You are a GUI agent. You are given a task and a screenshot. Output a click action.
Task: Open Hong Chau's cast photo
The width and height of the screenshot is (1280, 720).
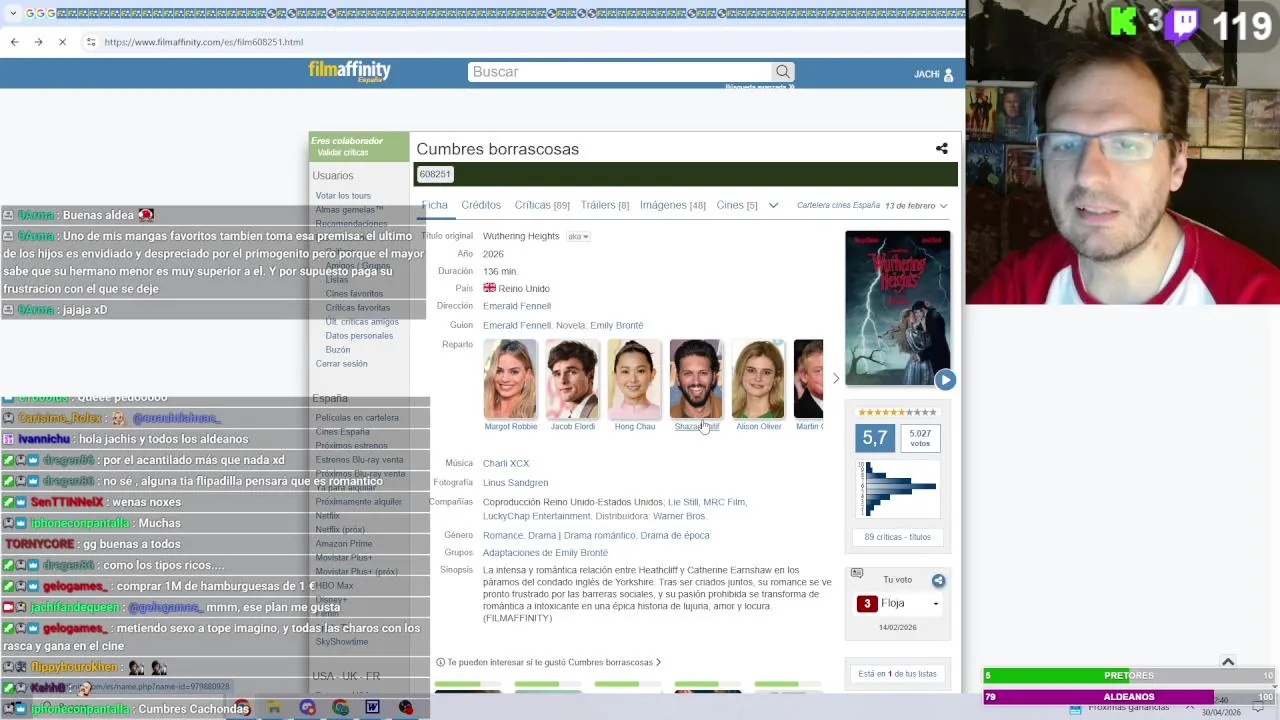(634, 379)
